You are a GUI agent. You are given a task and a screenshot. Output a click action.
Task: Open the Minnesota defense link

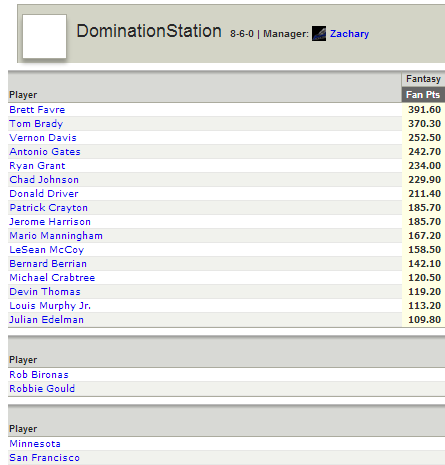35,444
